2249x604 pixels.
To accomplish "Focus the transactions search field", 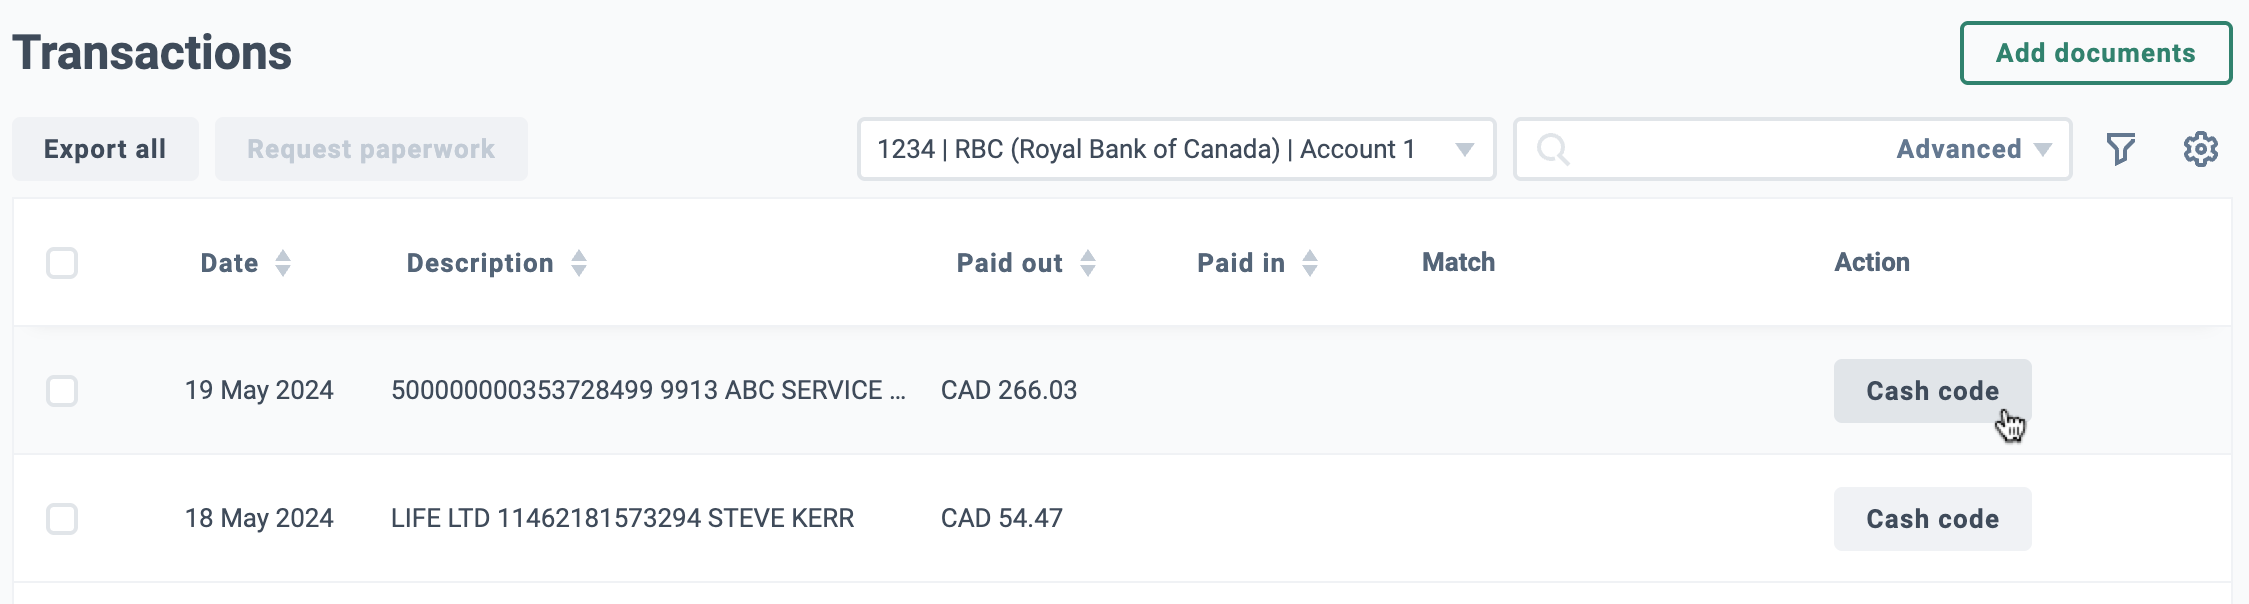I will point(1730,149).
